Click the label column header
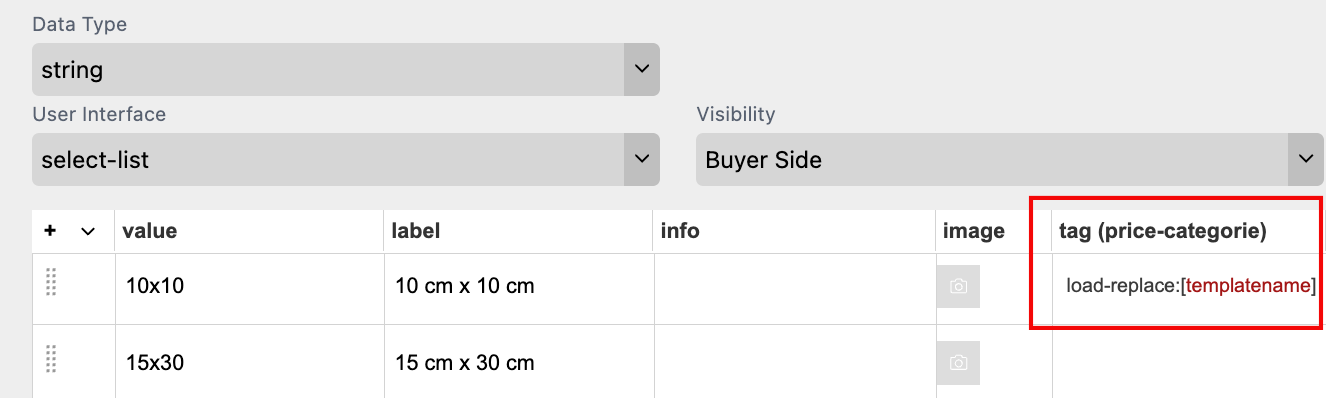 [x=416, y=231]
